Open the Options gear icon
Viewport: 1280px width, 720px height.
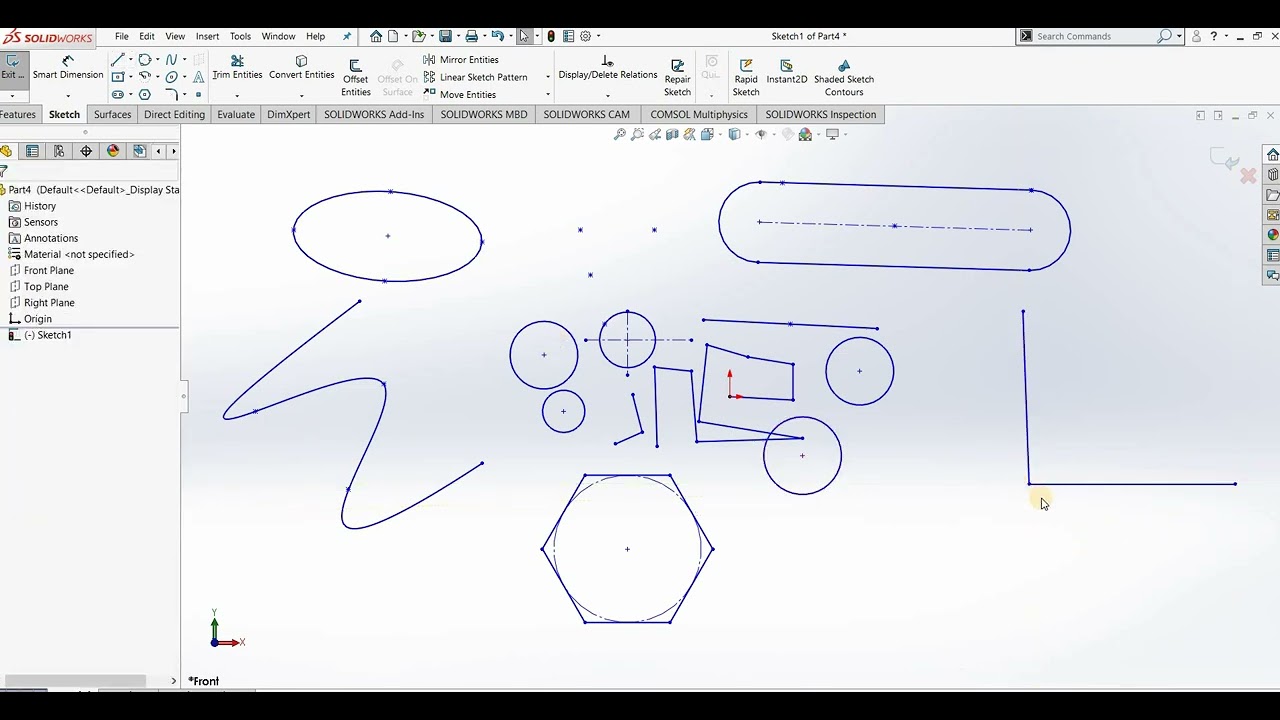[586, 36]
